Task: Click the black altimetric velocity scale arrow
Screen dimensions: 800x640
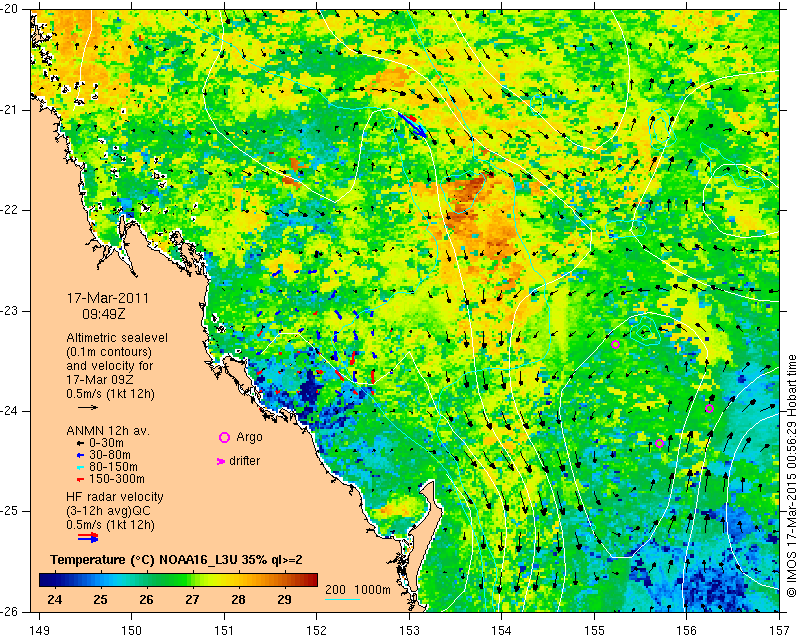Action: coord(88,407)
